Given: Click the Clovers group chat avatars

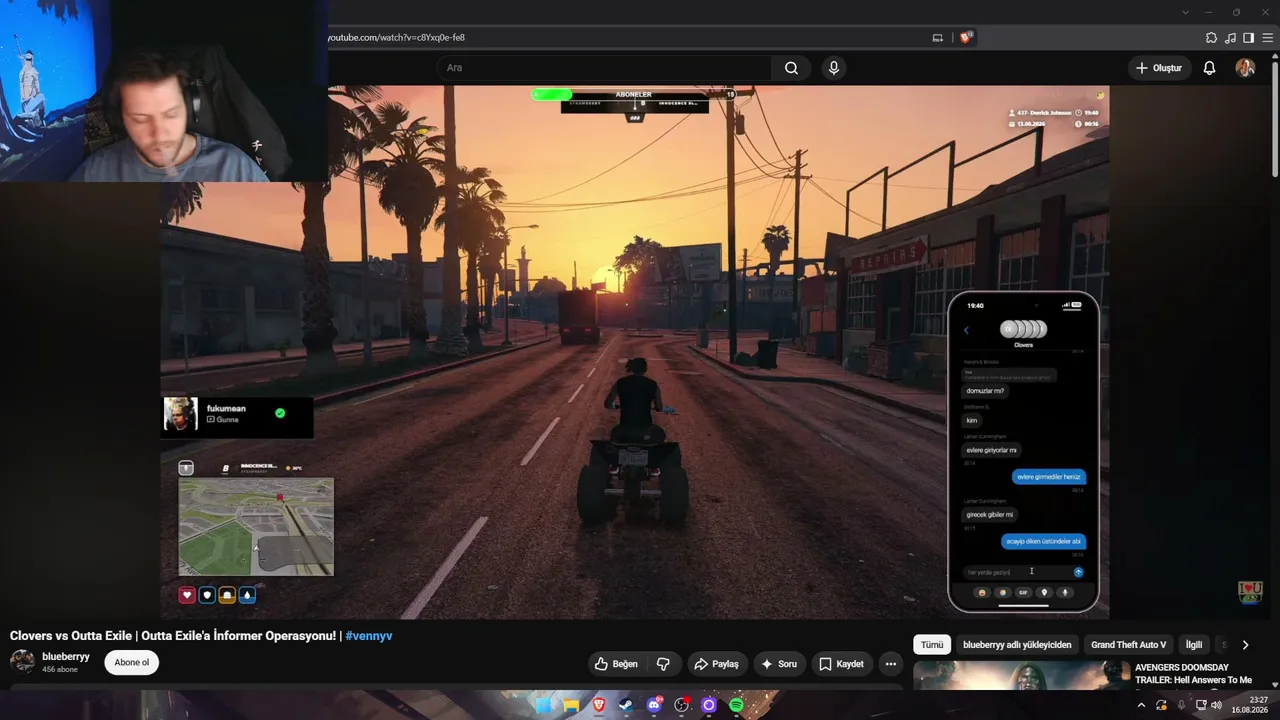Looking at the screenshot, I should (1023, 329).
